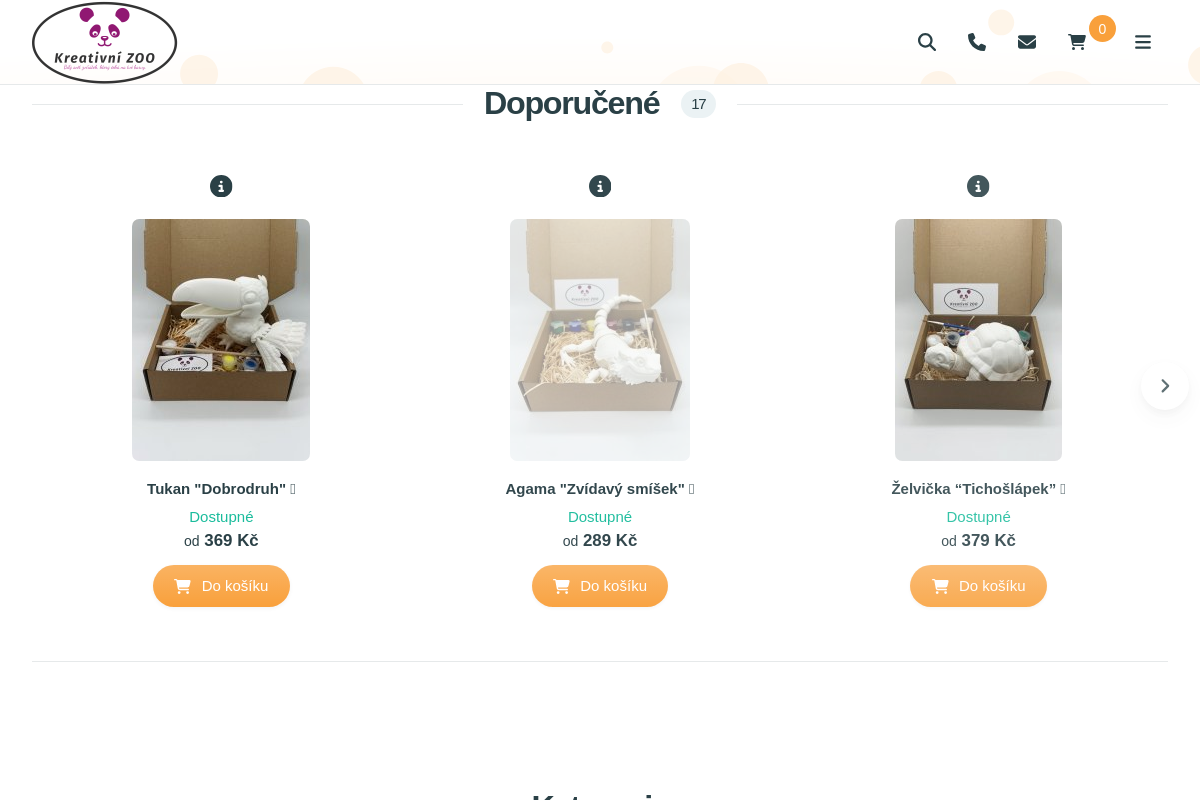This screenshot has height=800, width=1200.
Task: Open the email envelope icon
Action: (1027, 42)
